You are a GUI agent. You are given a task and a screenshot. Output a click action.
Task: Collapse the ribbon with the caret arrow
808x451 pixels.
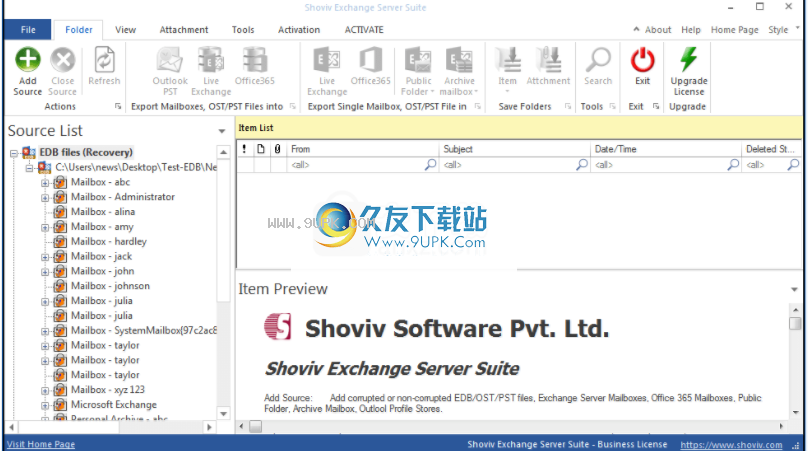click(636, 29)
